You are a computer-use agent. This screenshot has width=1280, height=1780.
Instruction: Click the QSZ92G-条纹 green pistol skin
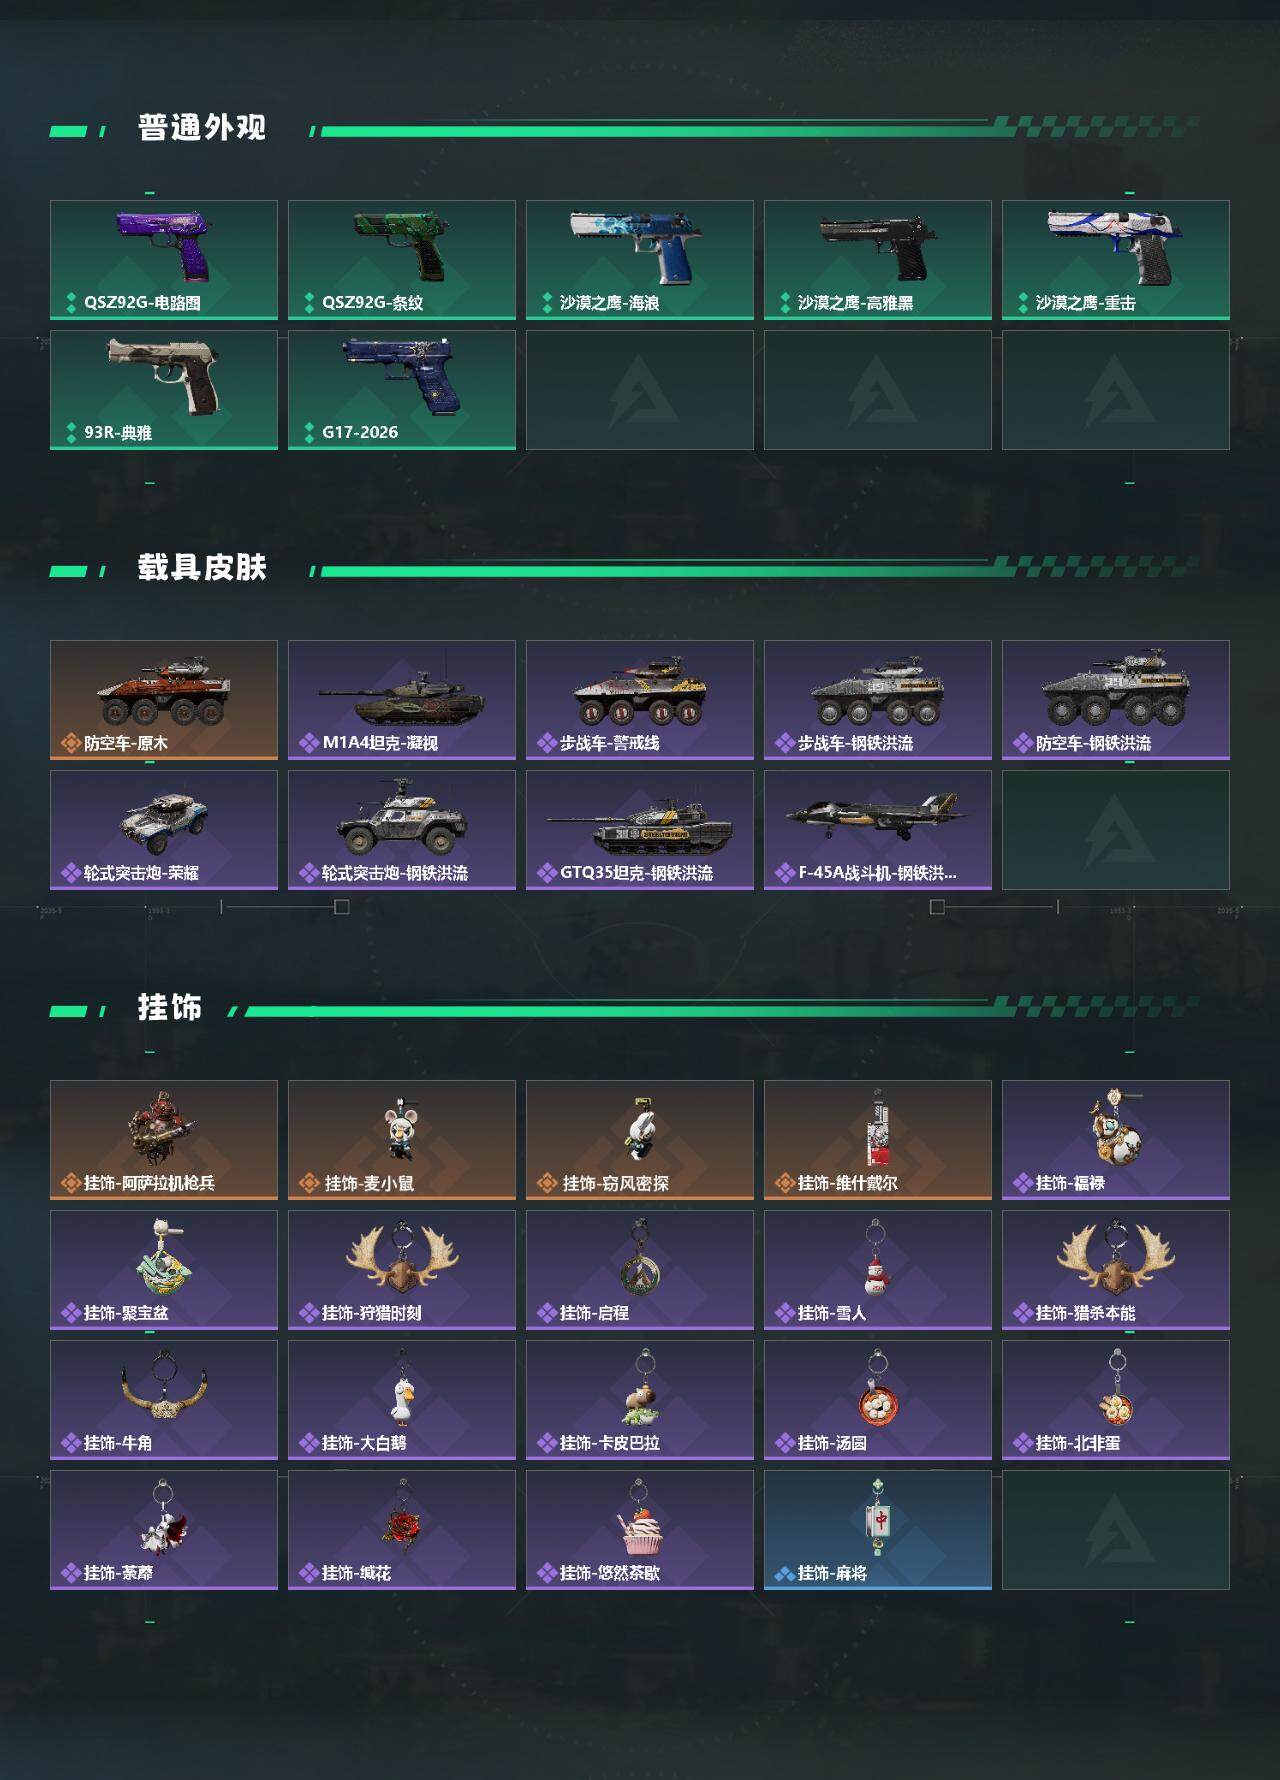click(x=402, y=260)
